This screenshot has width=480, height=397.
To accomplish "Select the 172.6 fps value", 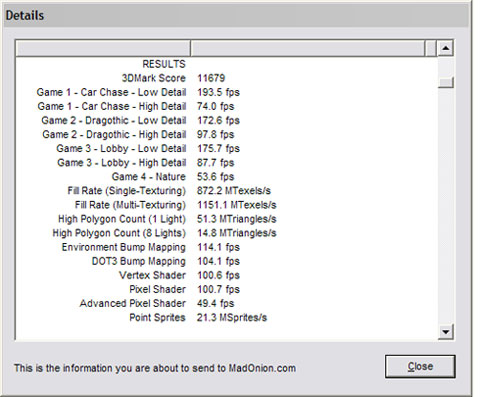I will 218,120.
